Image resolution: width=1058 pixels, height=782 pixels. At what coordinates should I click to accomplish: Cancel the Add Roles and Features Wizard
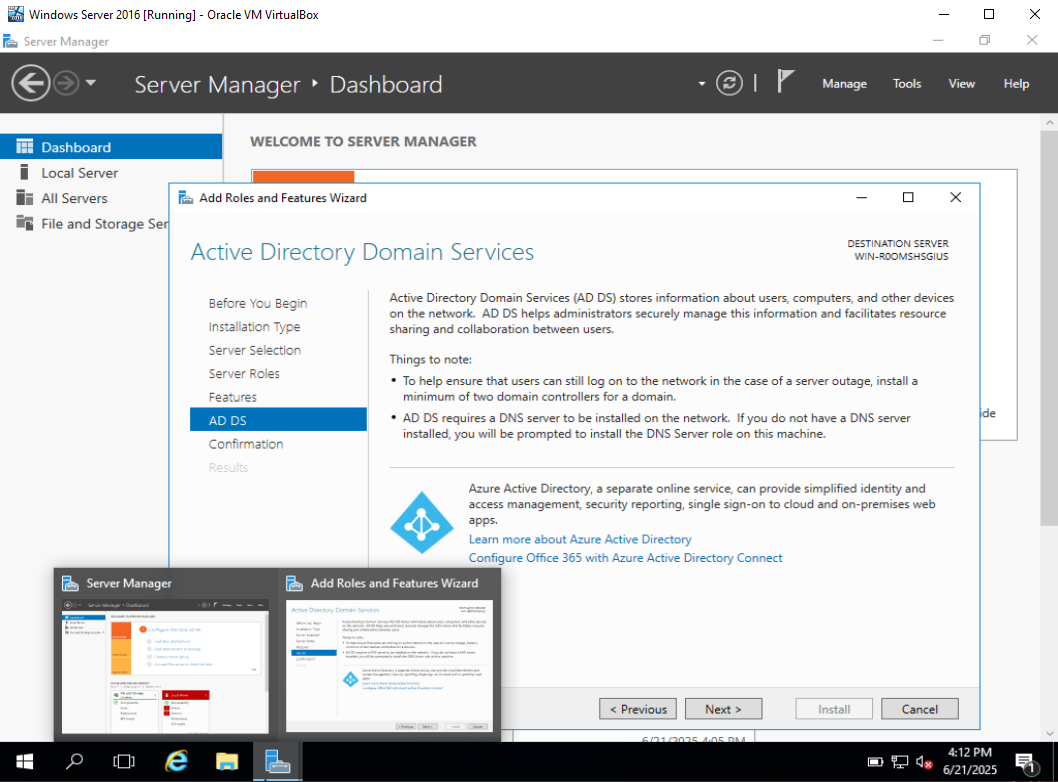(x=920, y=709)
